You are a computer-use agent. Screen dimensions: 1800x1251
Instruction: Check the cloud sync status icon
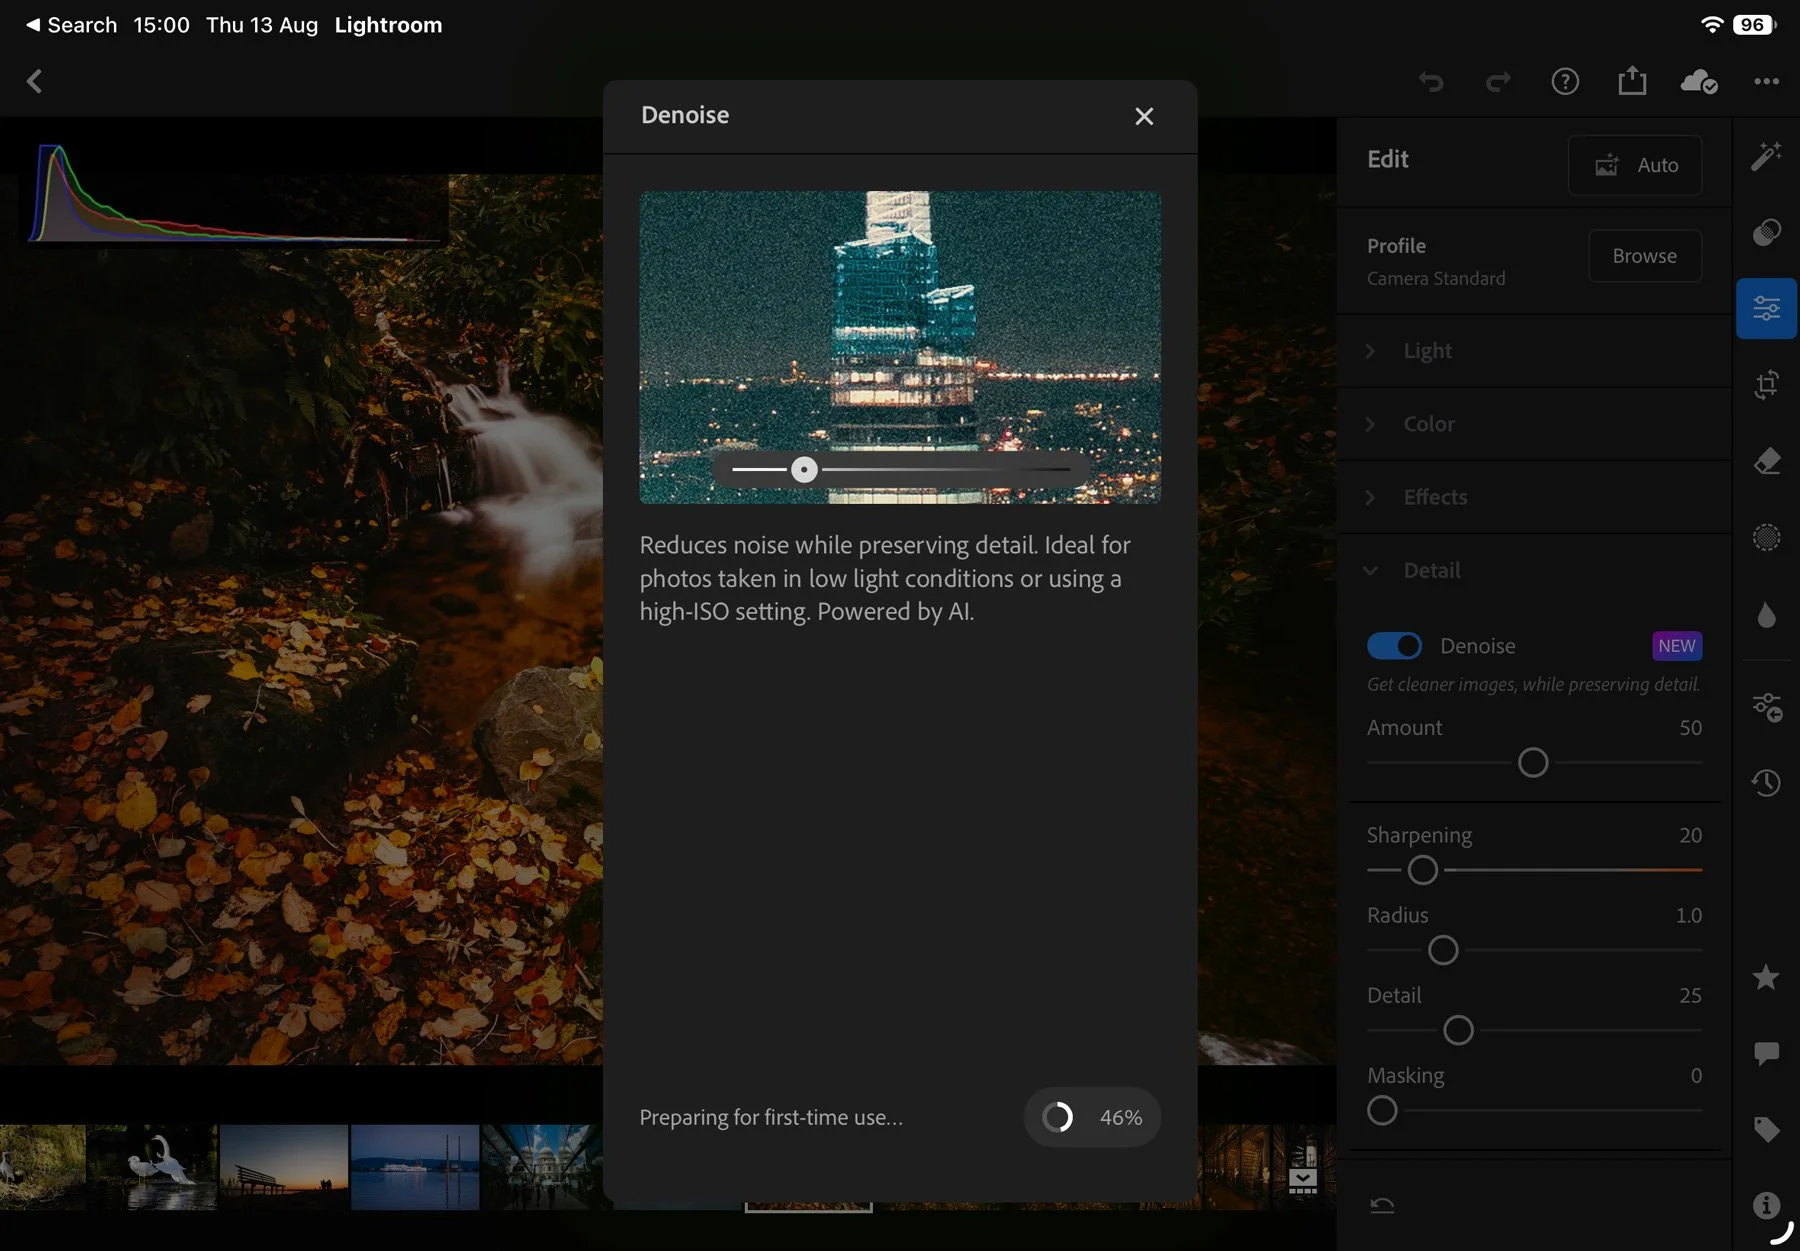pyautogui.click(x=1699, y=81)
